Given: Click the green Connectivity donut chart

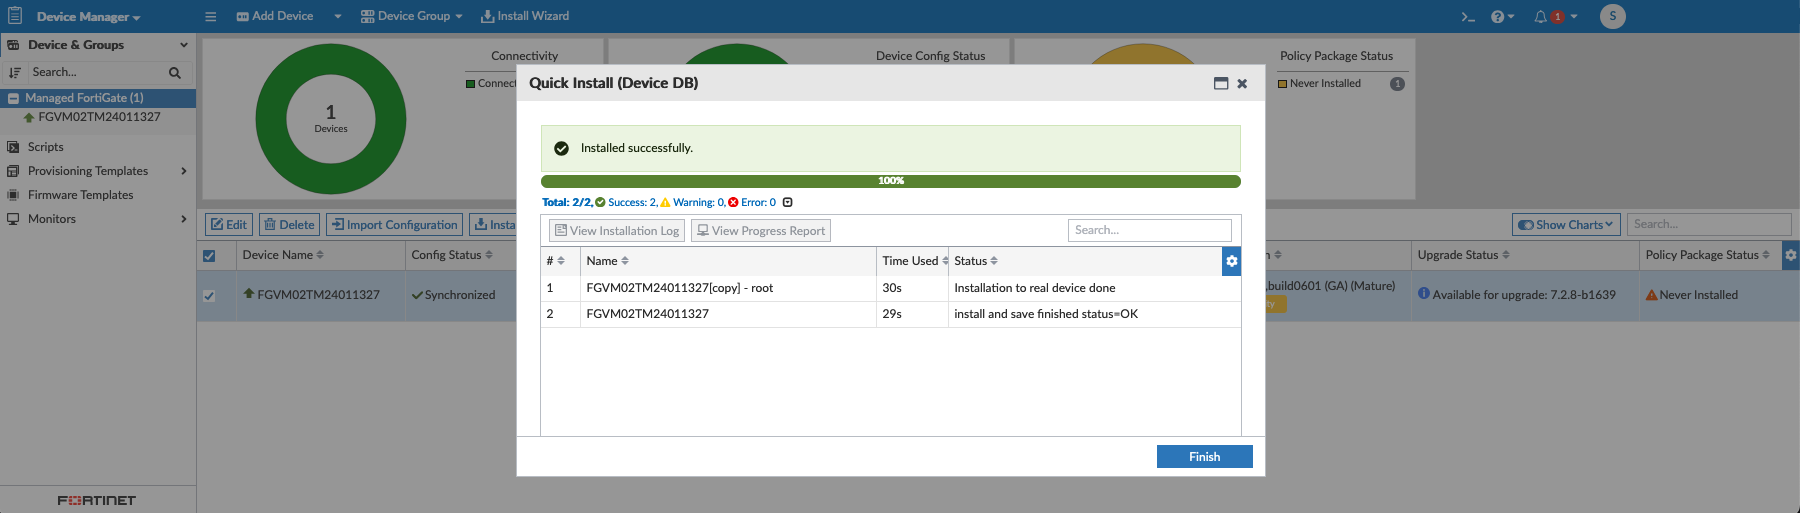Looking at the screenshot, I should tap(331, 119).
